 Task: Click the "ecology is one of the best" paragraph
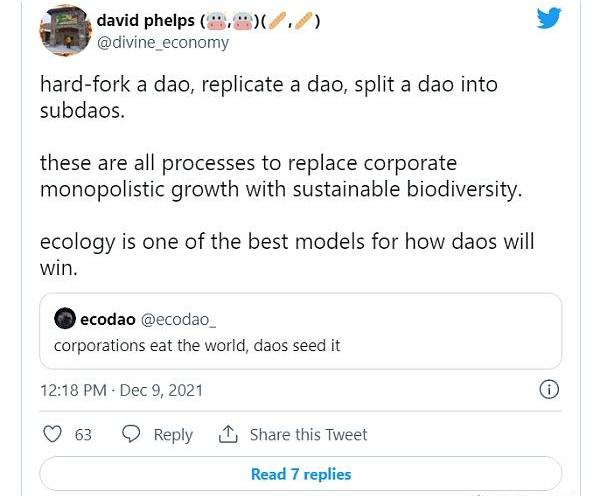[x=286, y=255]
